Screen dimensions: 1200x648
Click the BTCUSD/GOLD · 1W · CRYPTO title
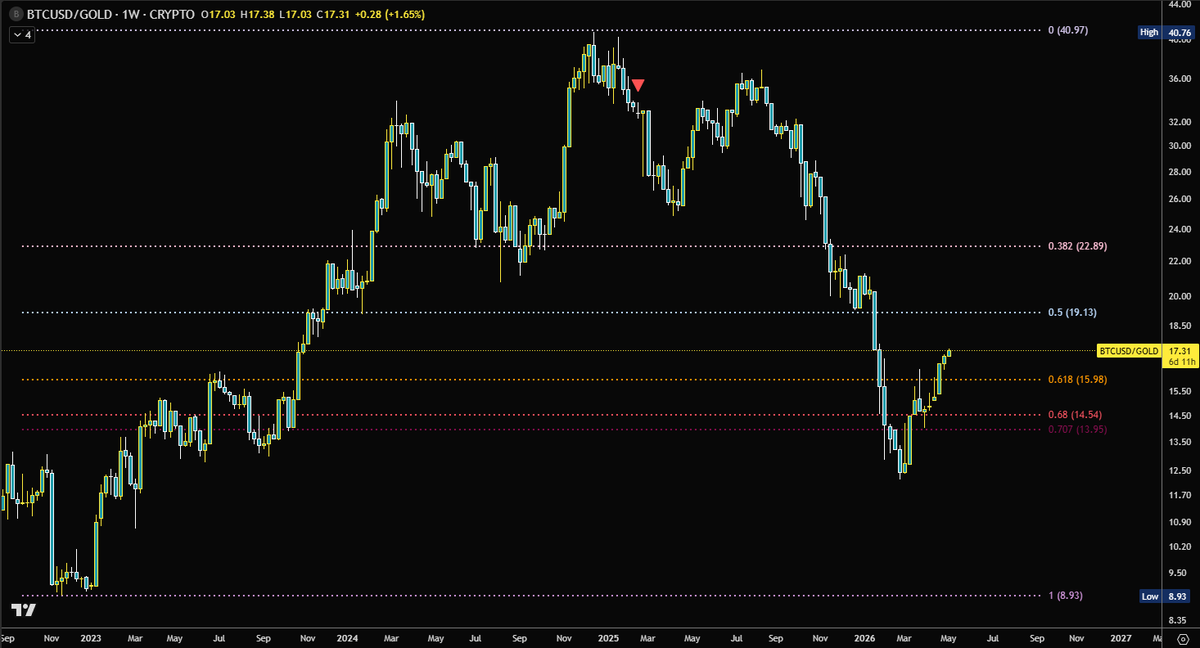[111, 16]
